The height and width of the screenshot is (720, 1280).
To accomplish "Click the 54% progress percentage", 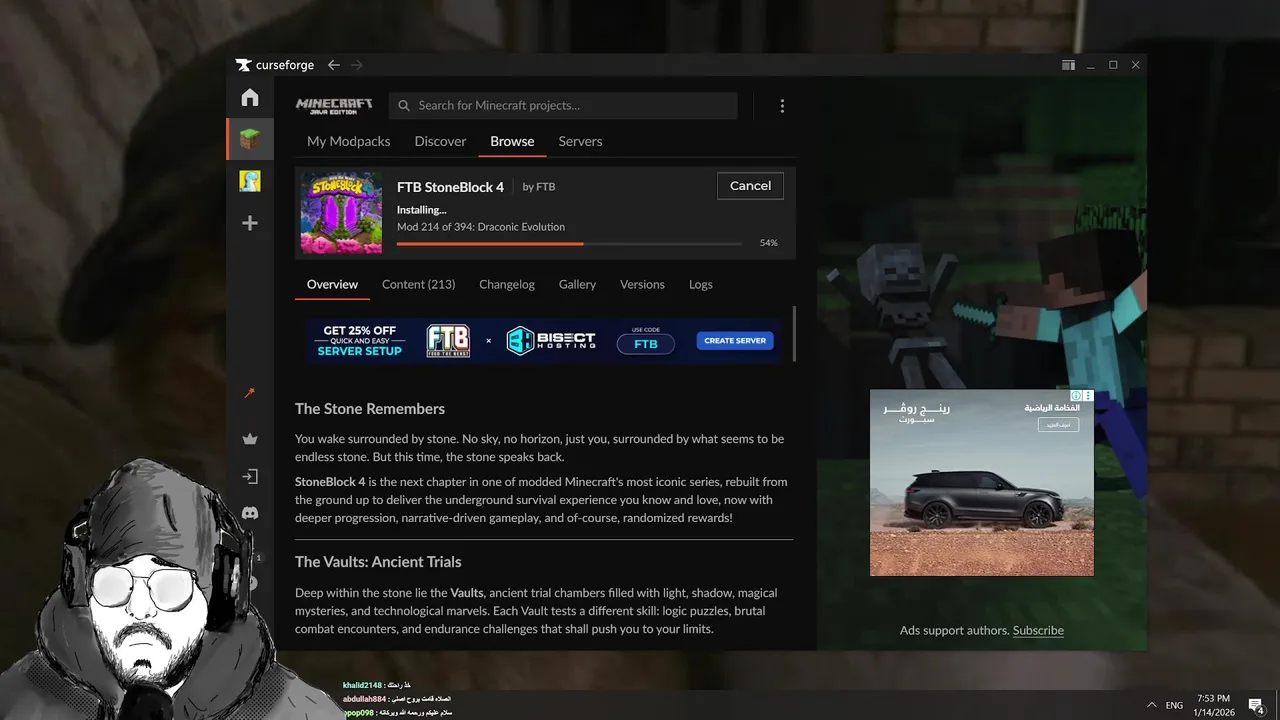I will coord(768,243).
